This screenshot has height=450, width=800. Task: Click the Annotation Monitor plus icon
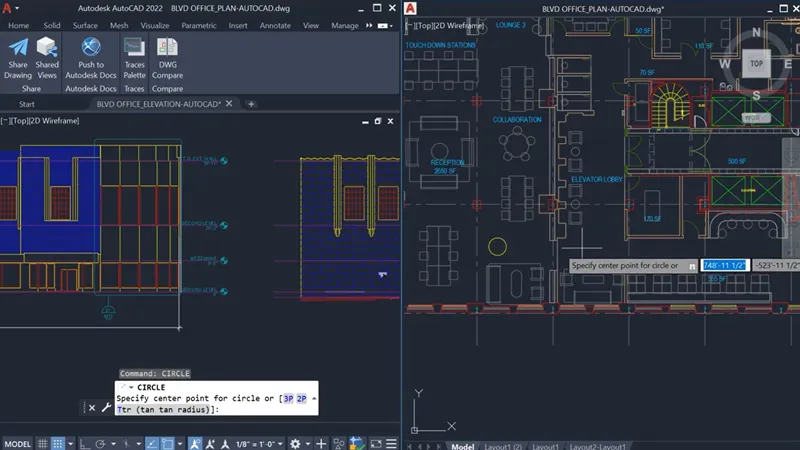pos(321,444)
